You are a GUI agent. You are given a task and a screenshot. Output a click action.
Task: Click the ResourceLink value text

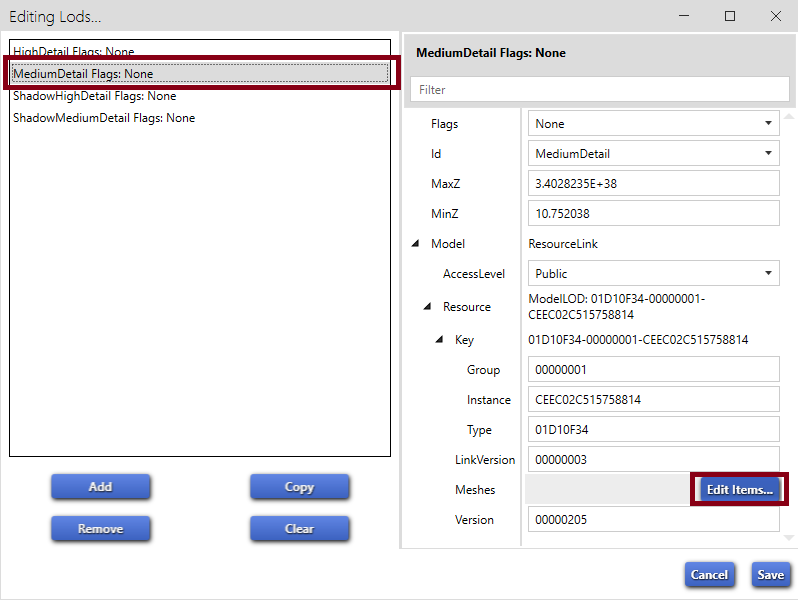click(x=563, y=244)
